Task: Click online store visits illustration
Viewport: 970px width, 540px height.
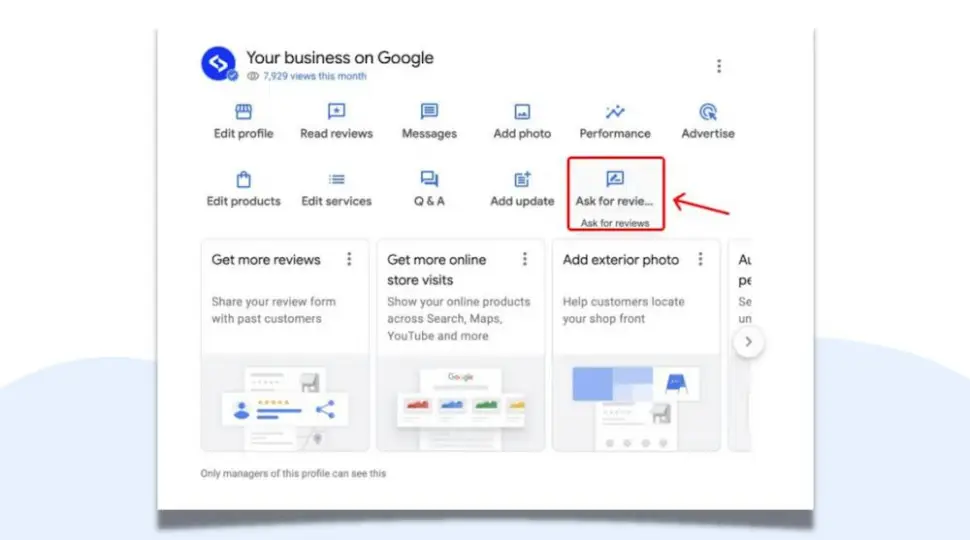Action: coord(461,403)
